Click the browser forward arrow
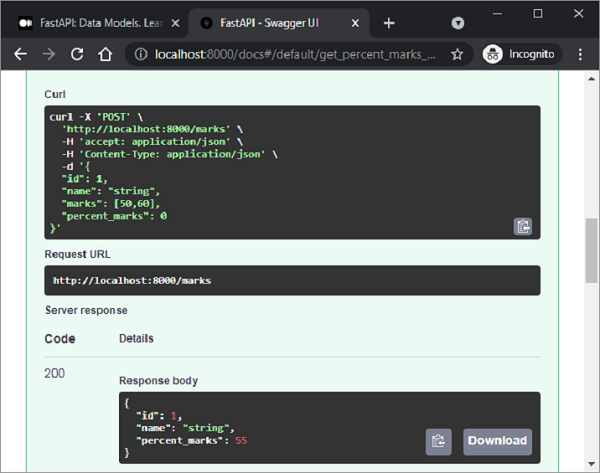Image resolution: width=600 pixels, height=473 pixels. 49,54
